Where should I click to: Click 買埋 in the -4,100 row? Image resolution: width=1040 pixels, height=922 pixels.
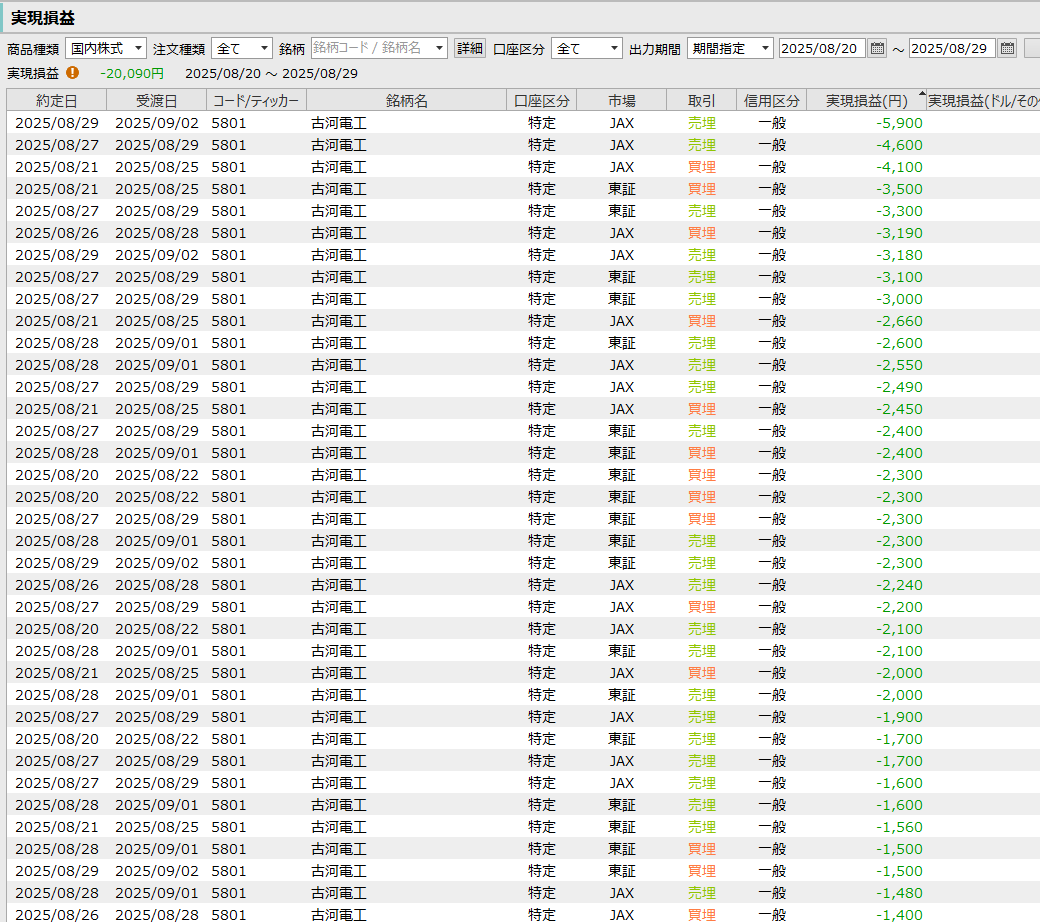(x=702, y=167)
